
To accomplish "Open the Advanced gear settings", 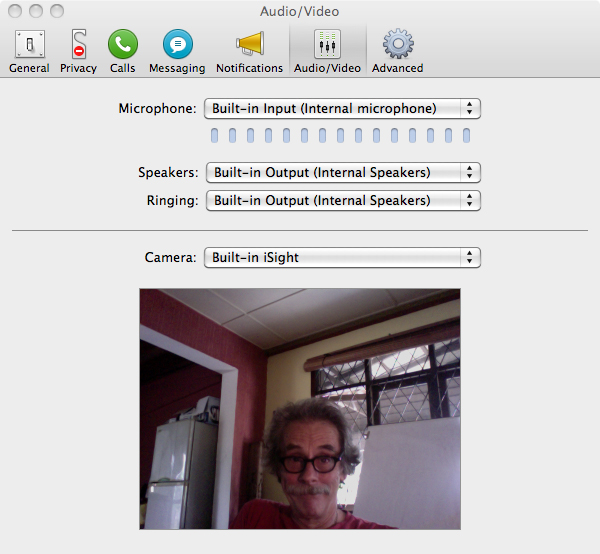I will click(x=397, y=51).
